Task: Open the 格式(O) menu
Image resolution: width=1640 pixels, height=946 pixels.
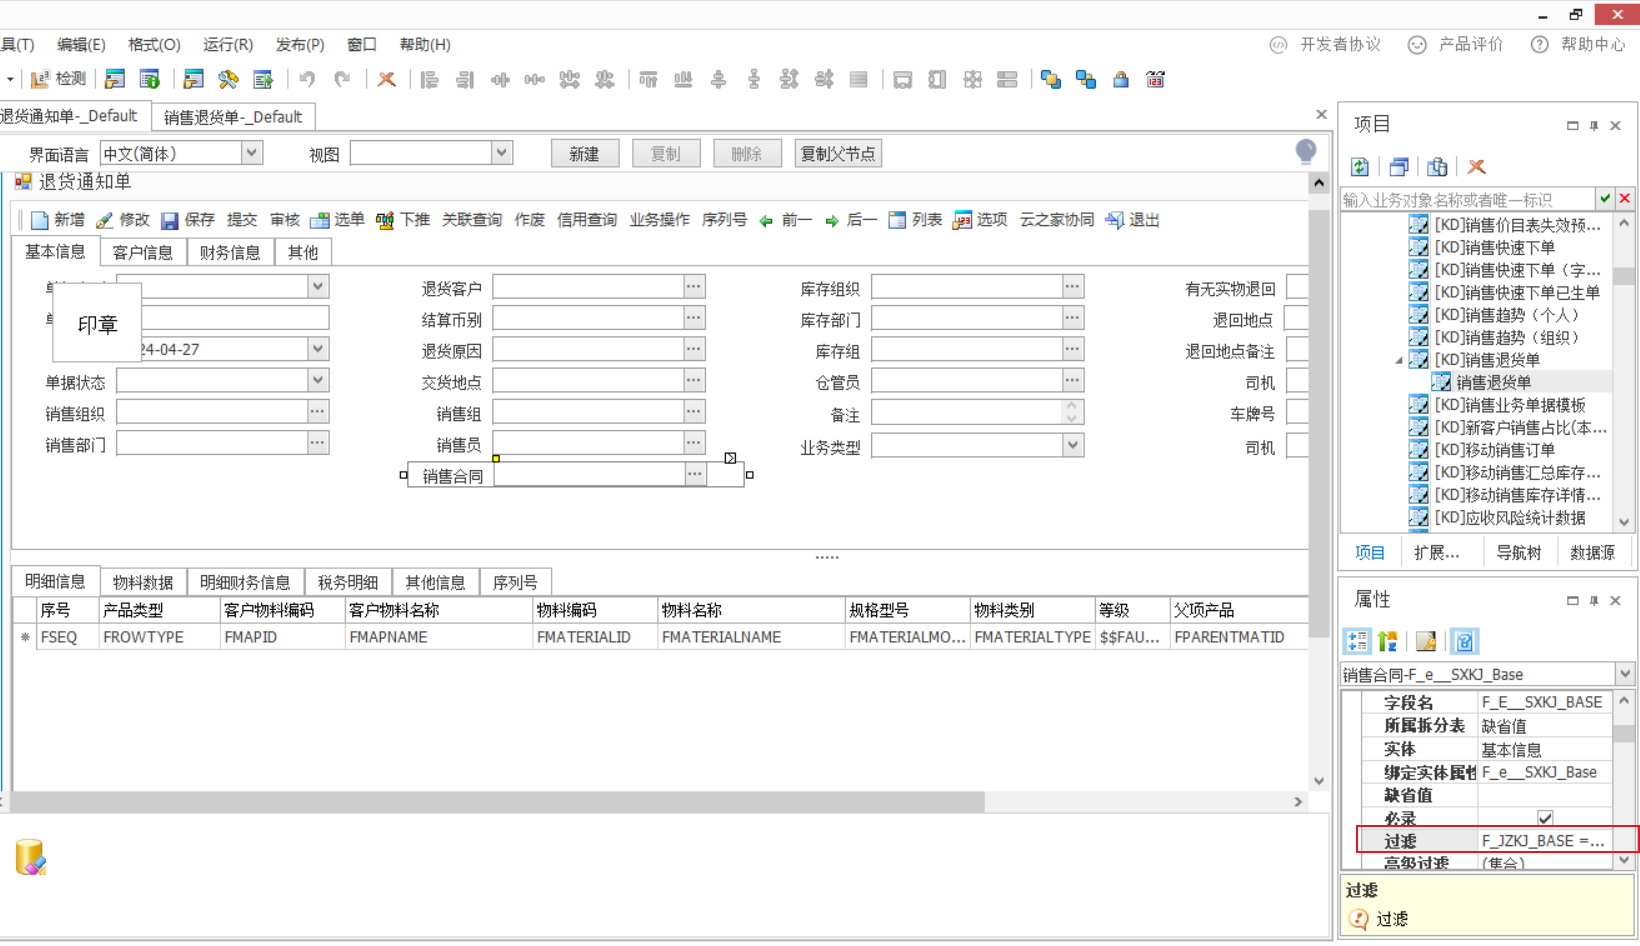Action: pos(154,44)
